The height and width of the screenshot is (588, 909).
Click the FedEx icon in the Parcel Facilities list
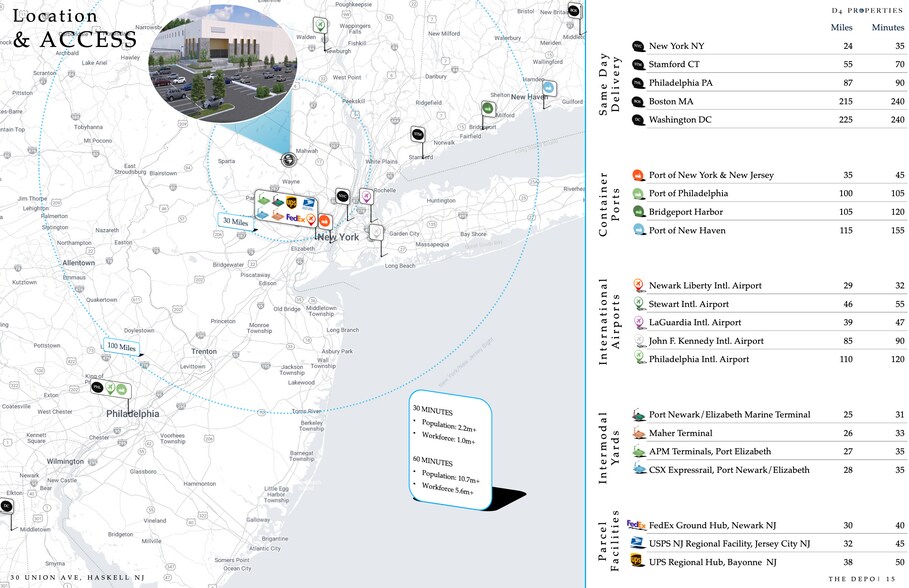tap(637, 525)
